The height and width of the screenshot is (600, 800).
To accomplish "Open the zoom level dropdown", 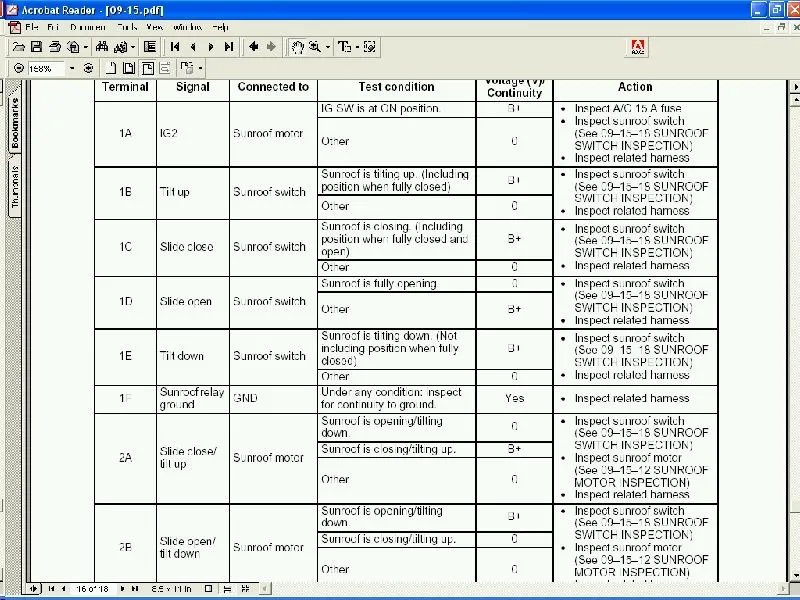I will tap(71, 68).
